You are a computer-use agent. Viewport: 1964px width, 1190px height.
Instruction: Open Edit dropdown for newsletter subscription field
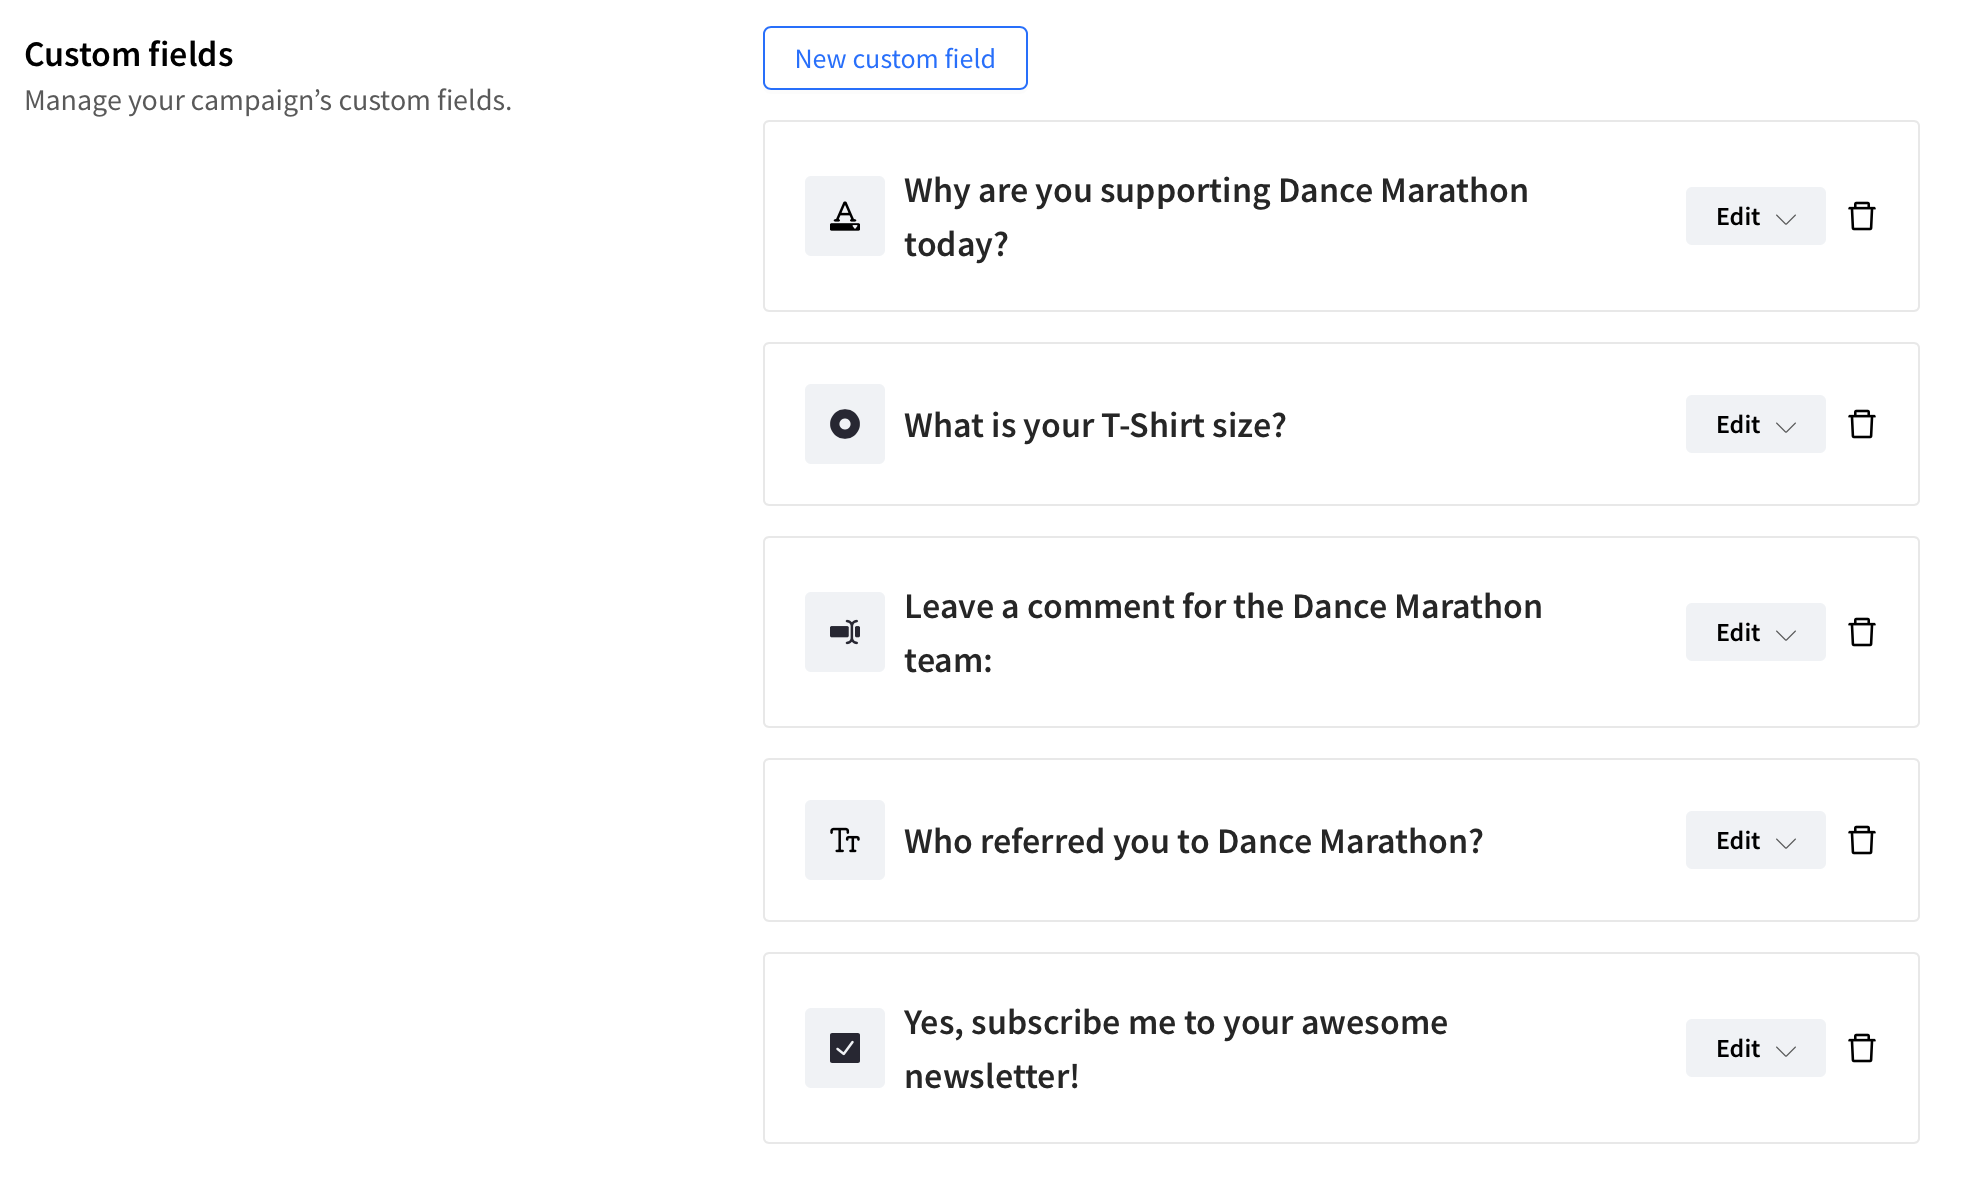1755,1048
